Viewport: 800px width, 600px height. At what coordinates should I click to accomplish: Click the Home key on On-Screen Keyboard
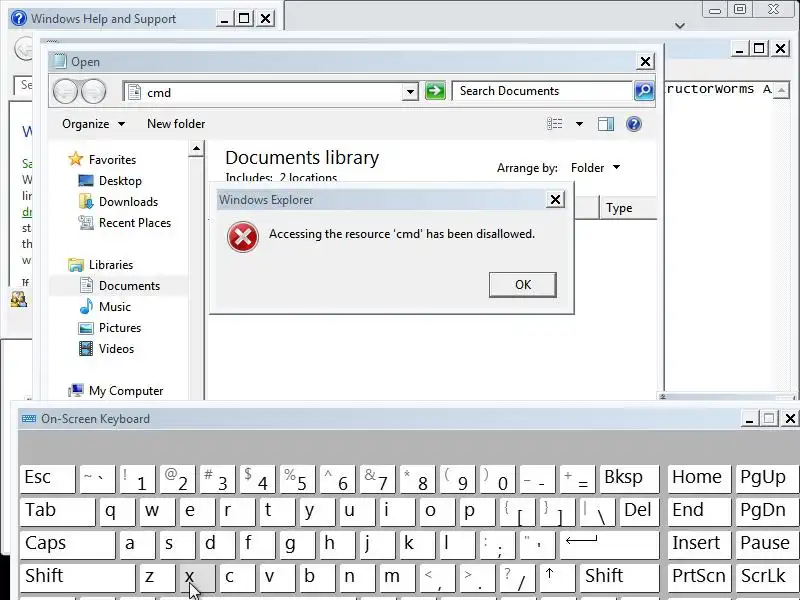point(699,479)
